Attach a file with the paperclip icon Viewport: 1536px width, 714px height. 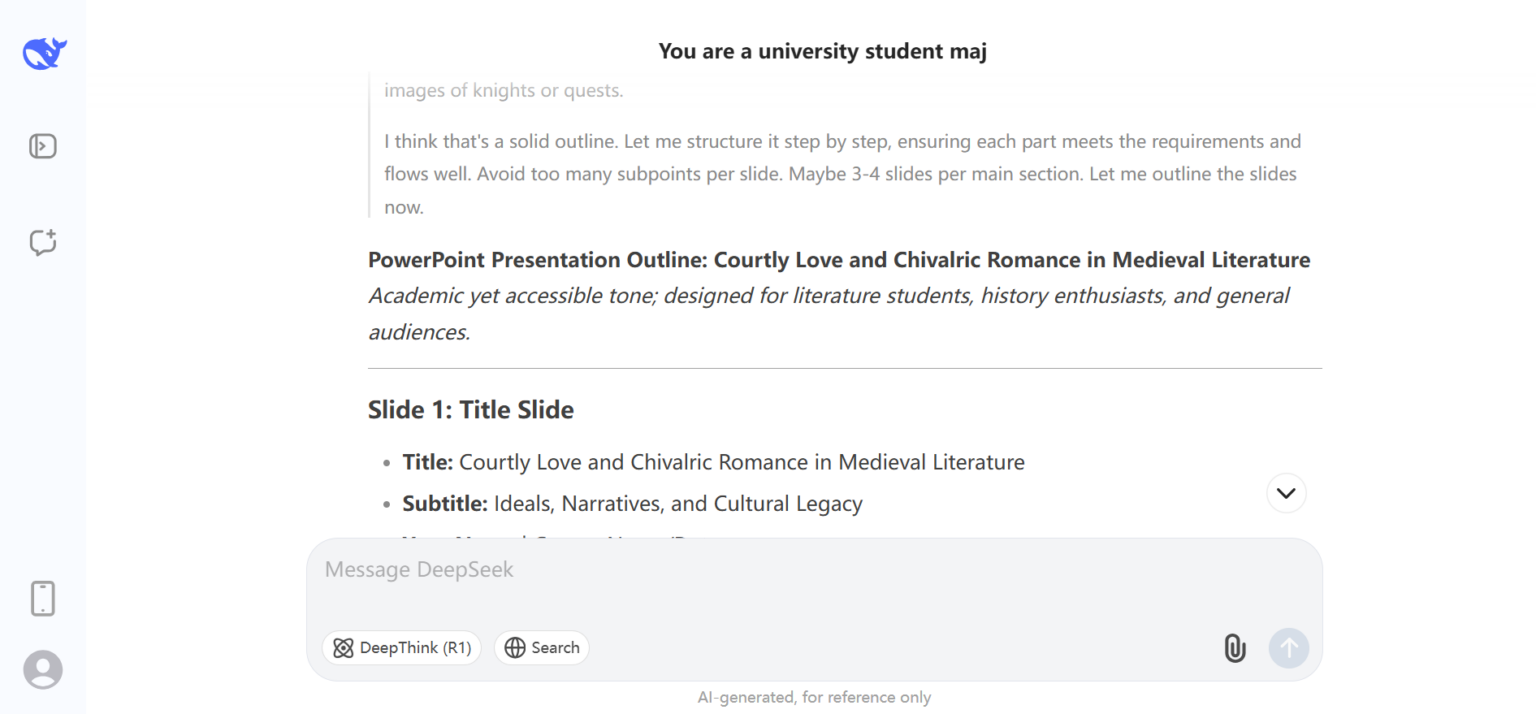[x=1234, y=648]
